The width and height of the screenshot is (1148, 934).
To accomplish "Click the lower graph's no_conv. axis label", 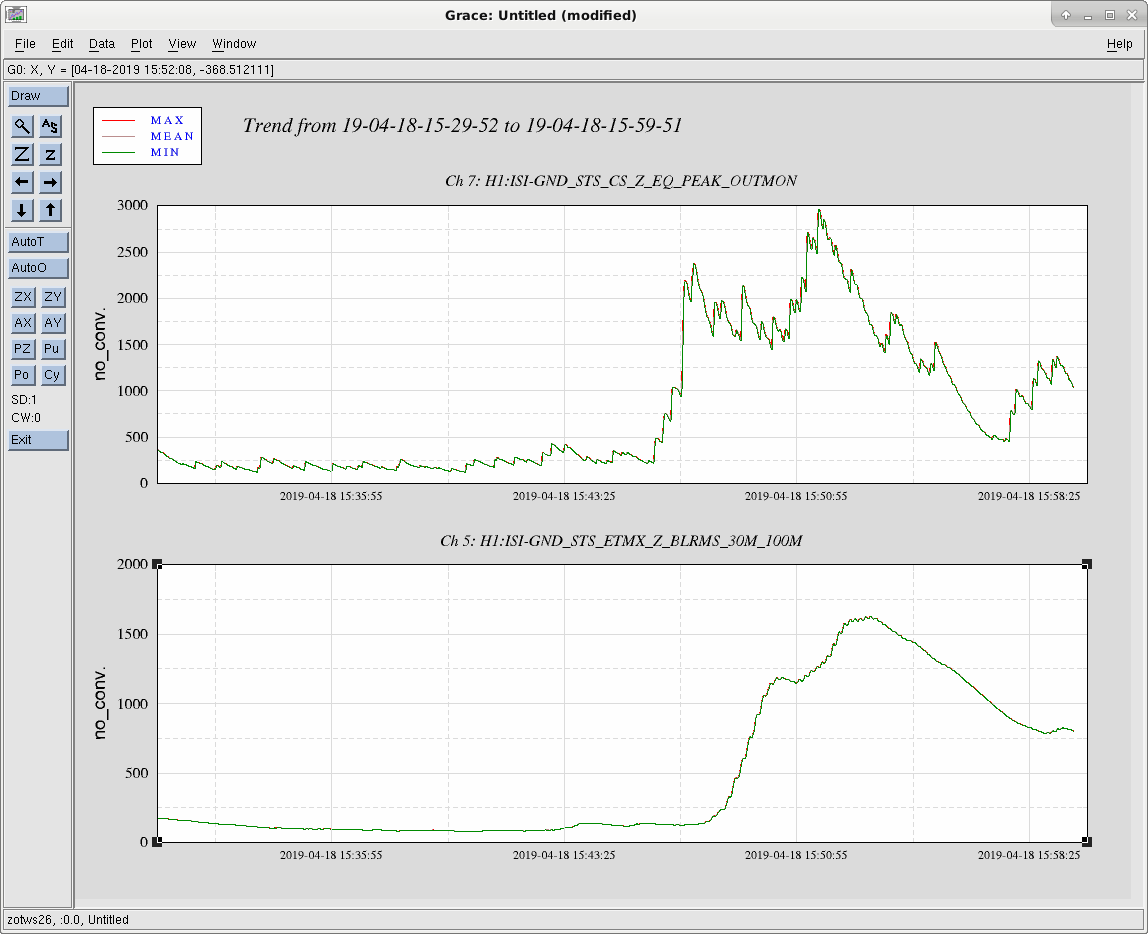I will [100, 703].
